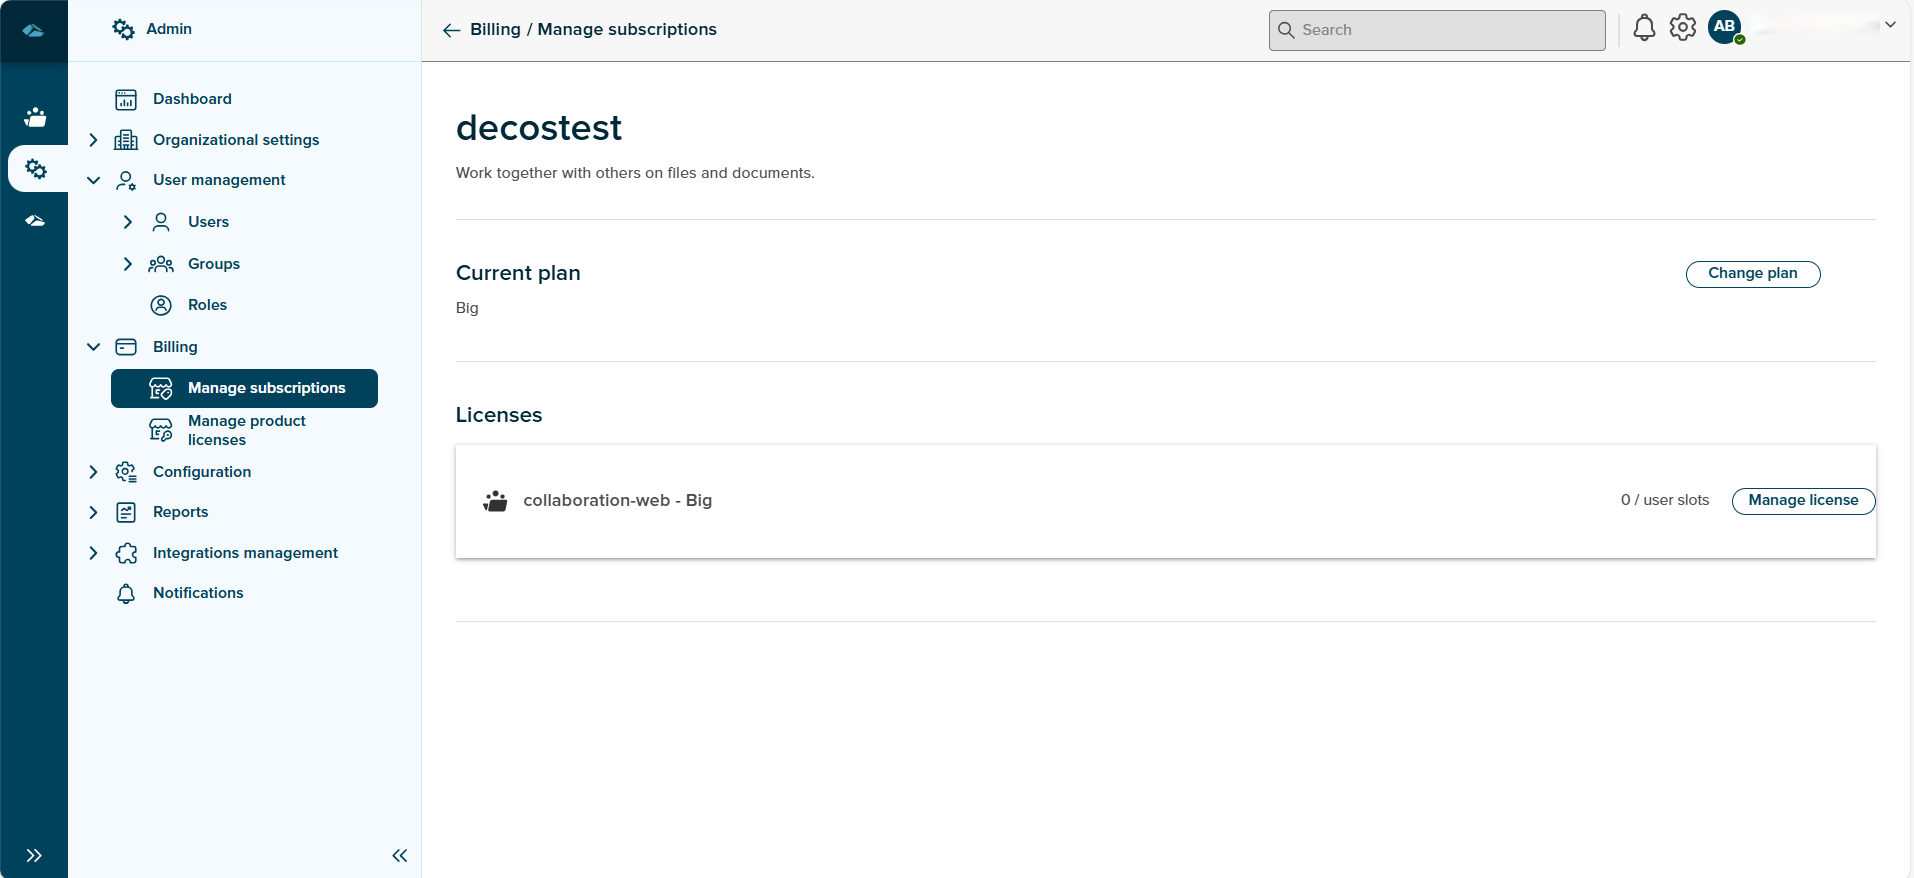This screenshot has width=1914, height=878.
Task: Click the cloud logo at top of rail
Action: click(33, 30)
